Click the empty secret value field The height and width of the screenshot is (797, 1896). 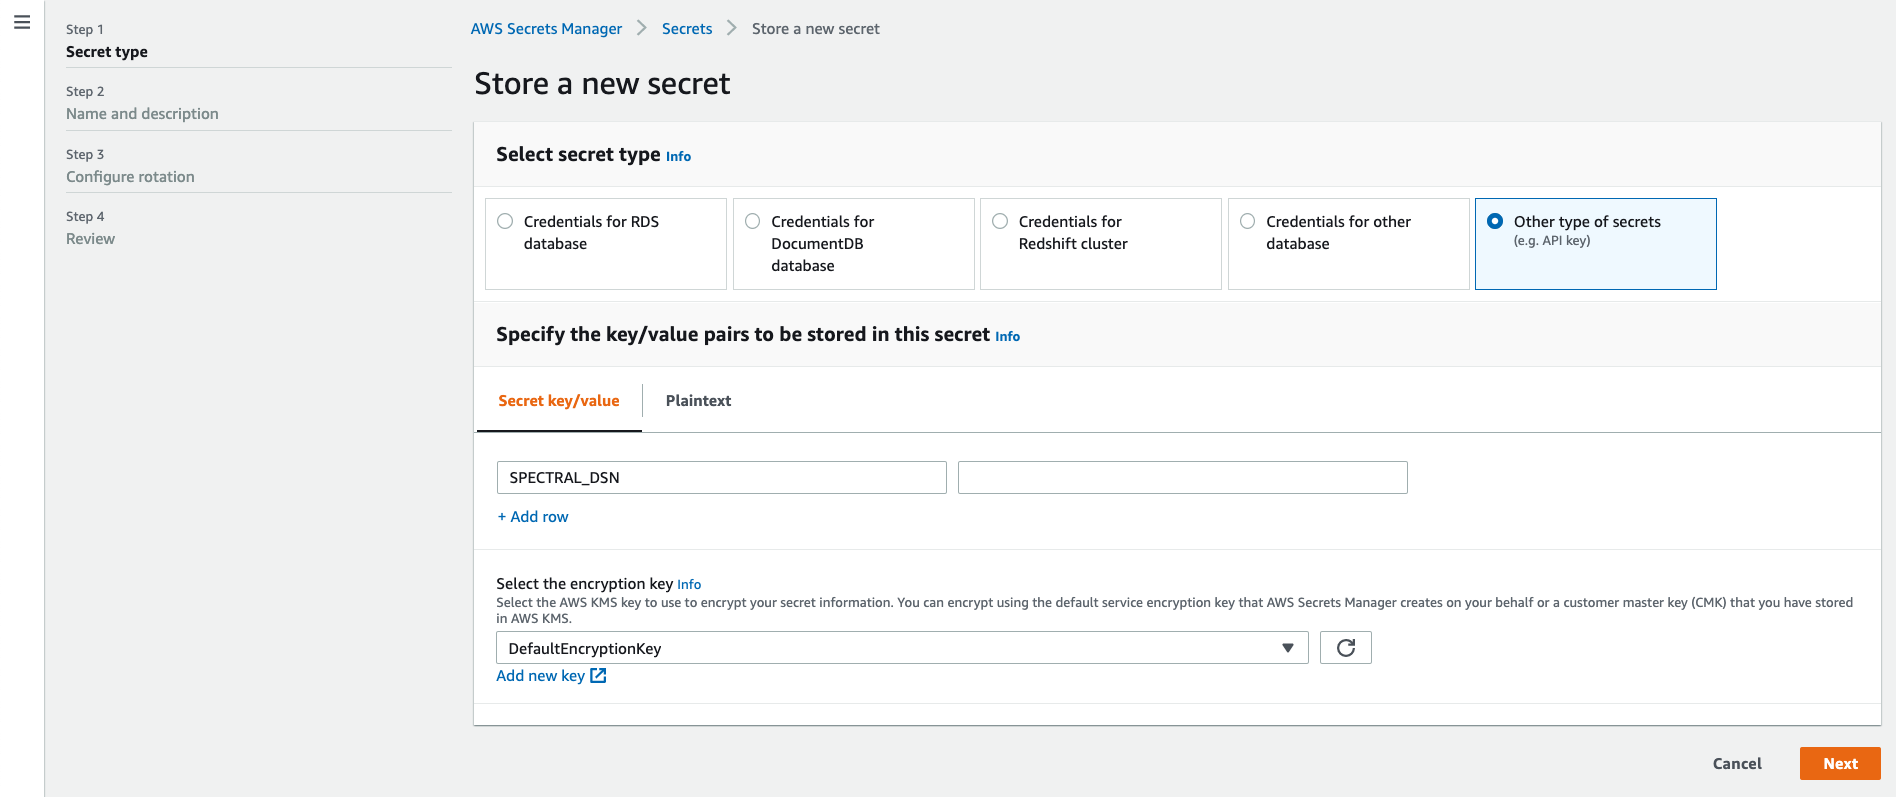pyautogui.click(x=1182, y=478)
